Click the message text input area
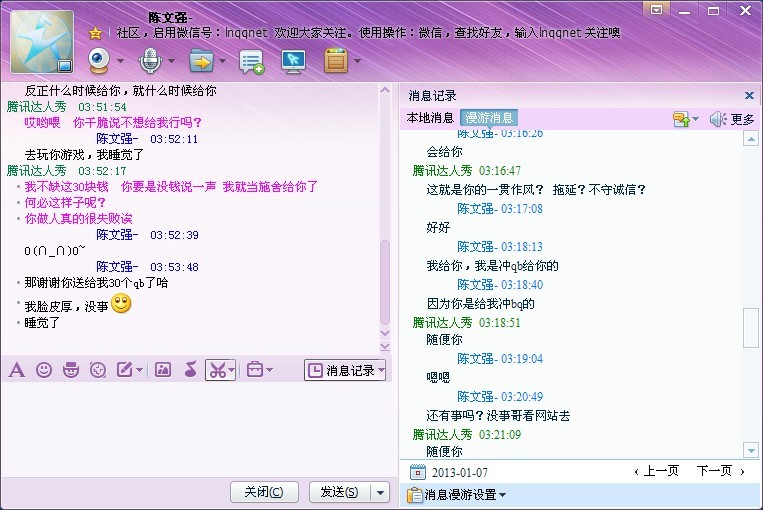The height and width of the screenshot is (510, 763). click(x=199, y=428)
